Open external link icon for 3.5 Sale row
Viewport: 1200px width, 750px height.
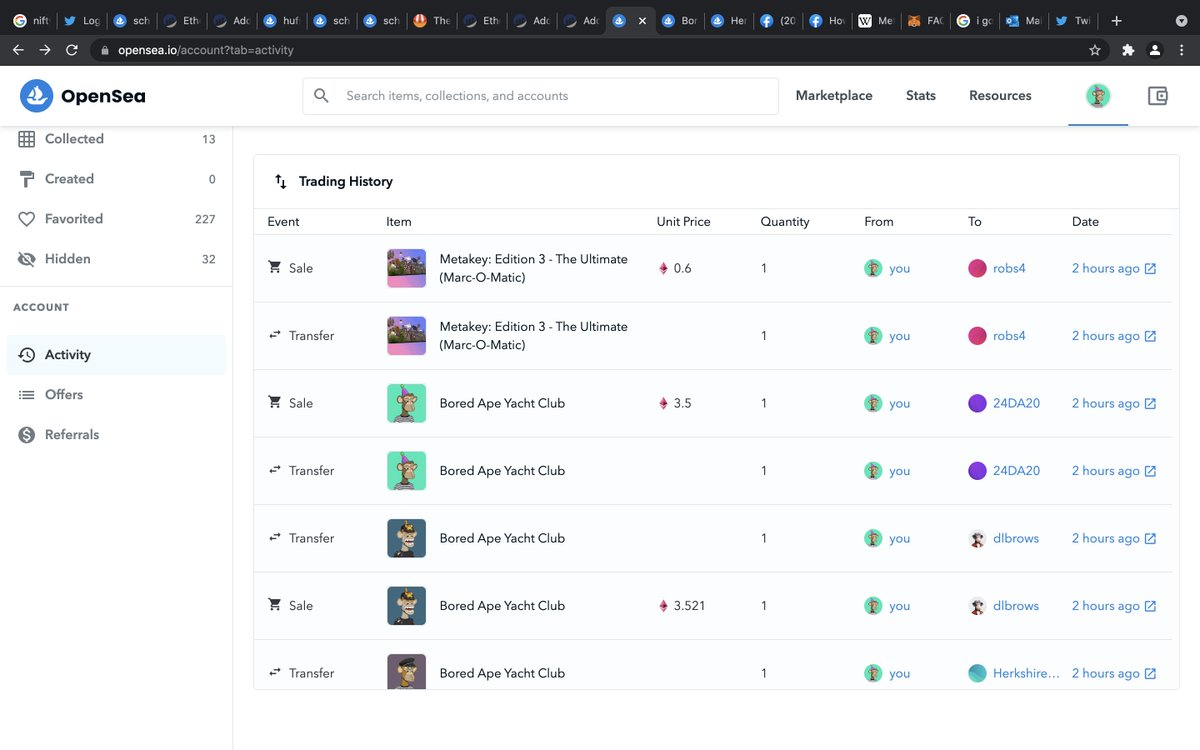pos(1150,404)
